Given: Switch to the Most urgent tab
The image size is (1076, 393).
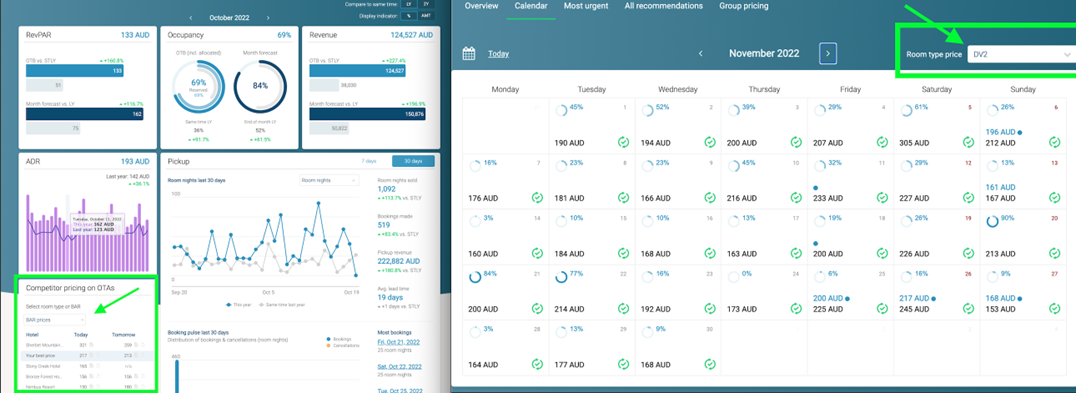Looking at the screenshot, I should point(586,6).
